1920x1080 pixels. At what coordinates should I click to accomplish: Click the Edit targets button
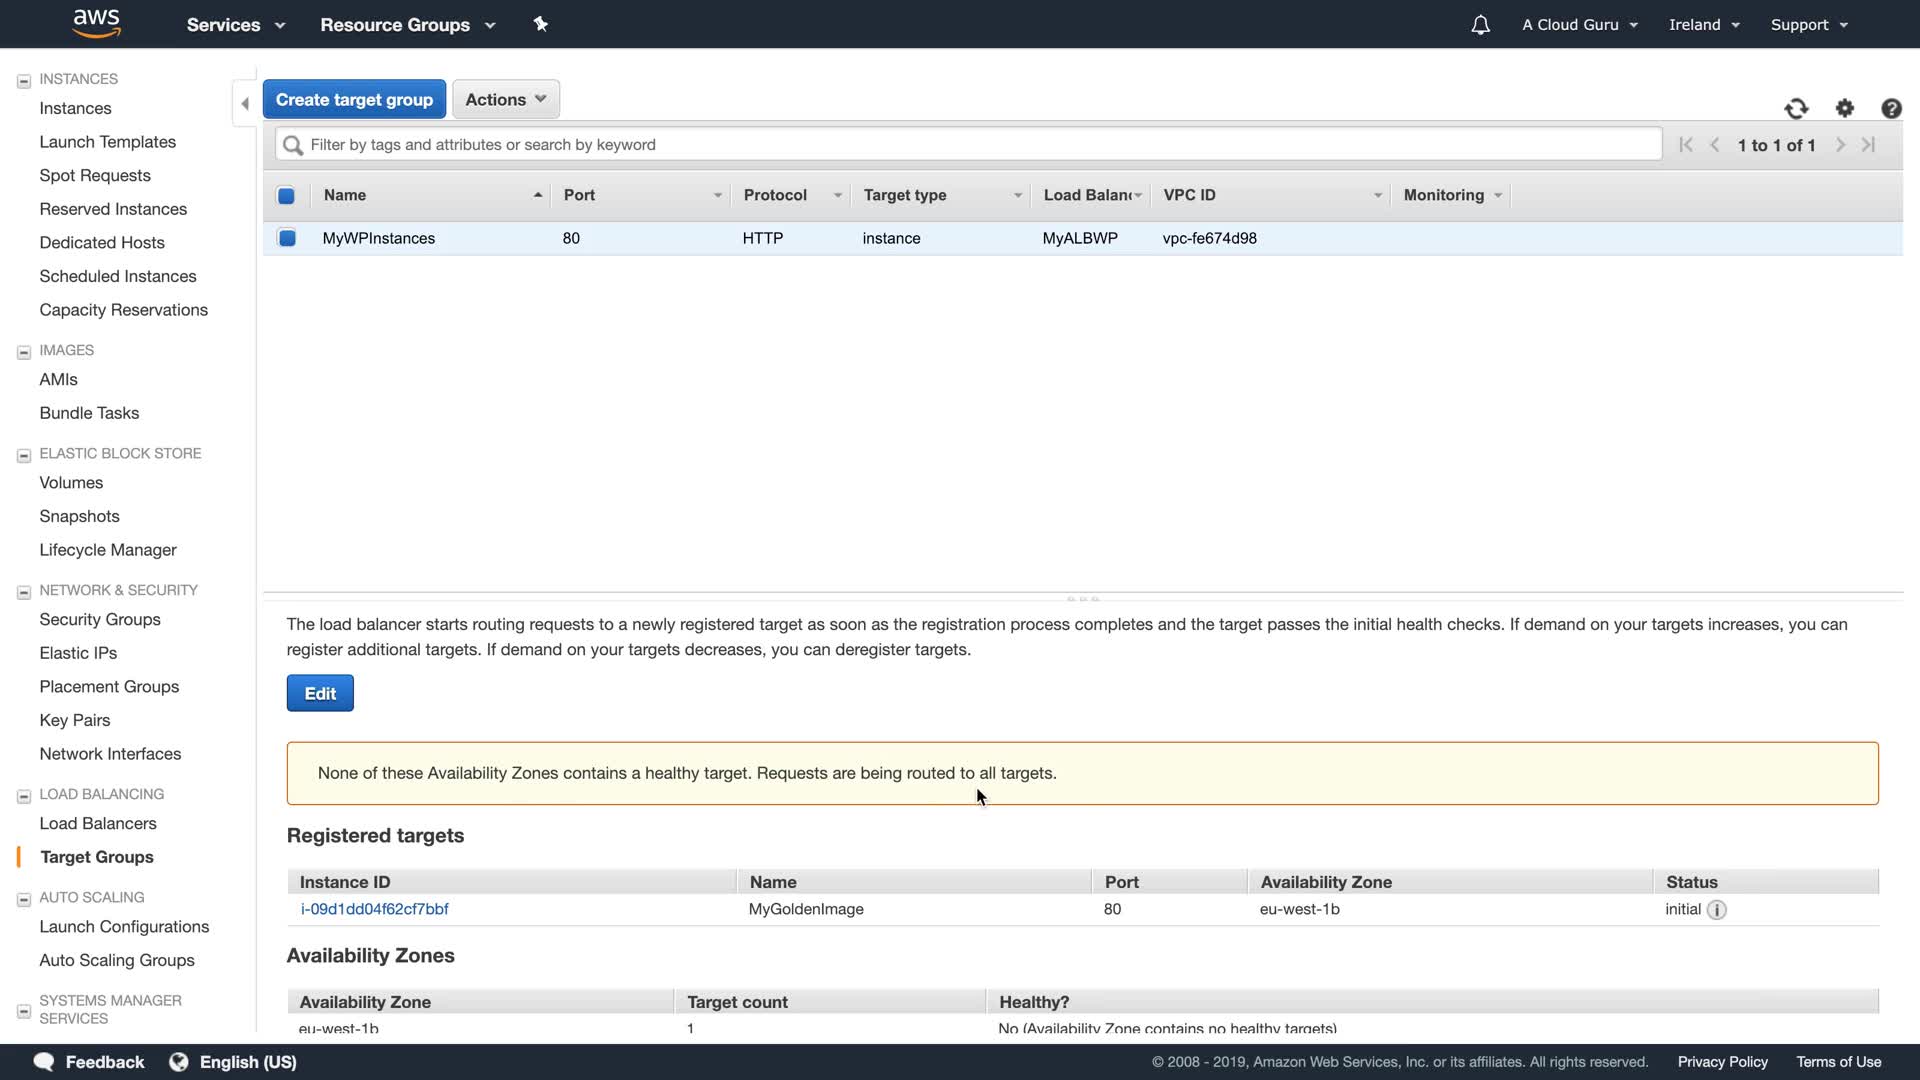tap(320, 693)
